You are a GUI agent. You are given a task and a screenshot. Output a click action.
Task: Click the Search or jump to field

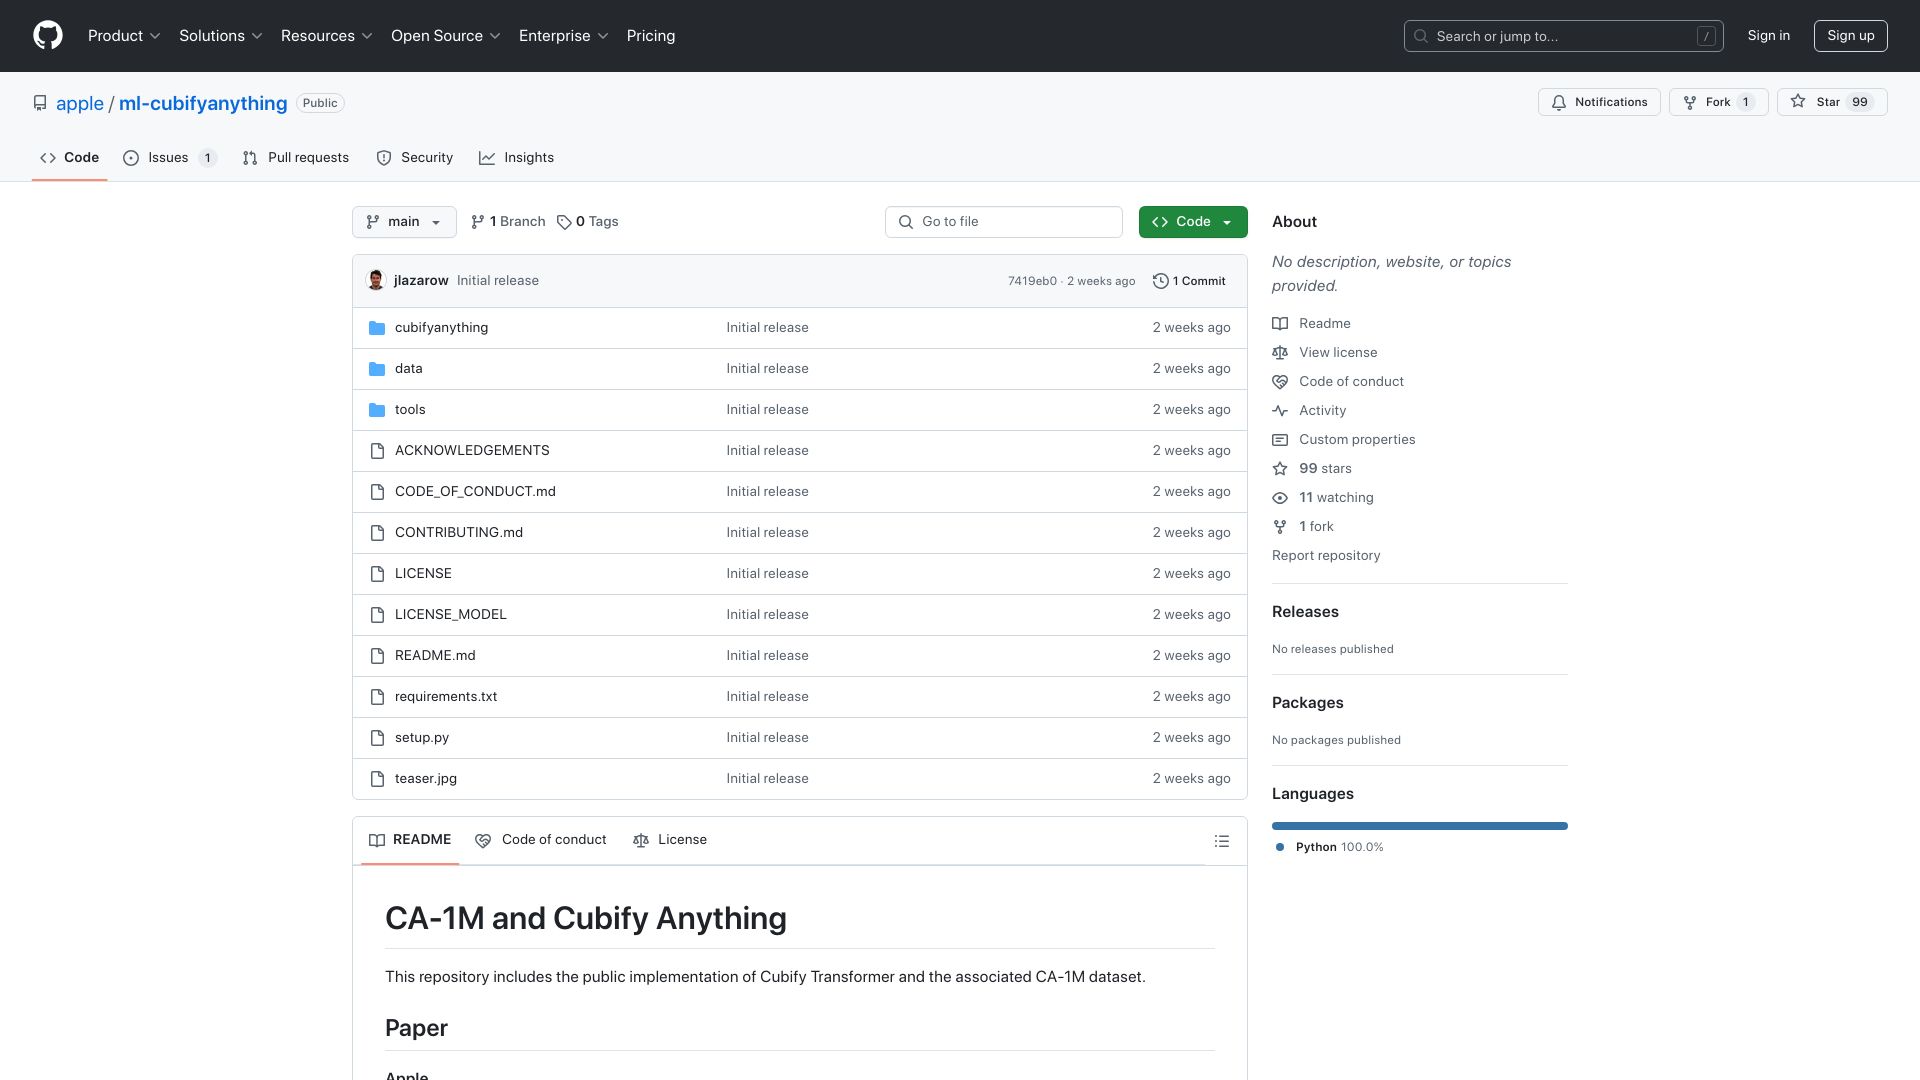1564,36
